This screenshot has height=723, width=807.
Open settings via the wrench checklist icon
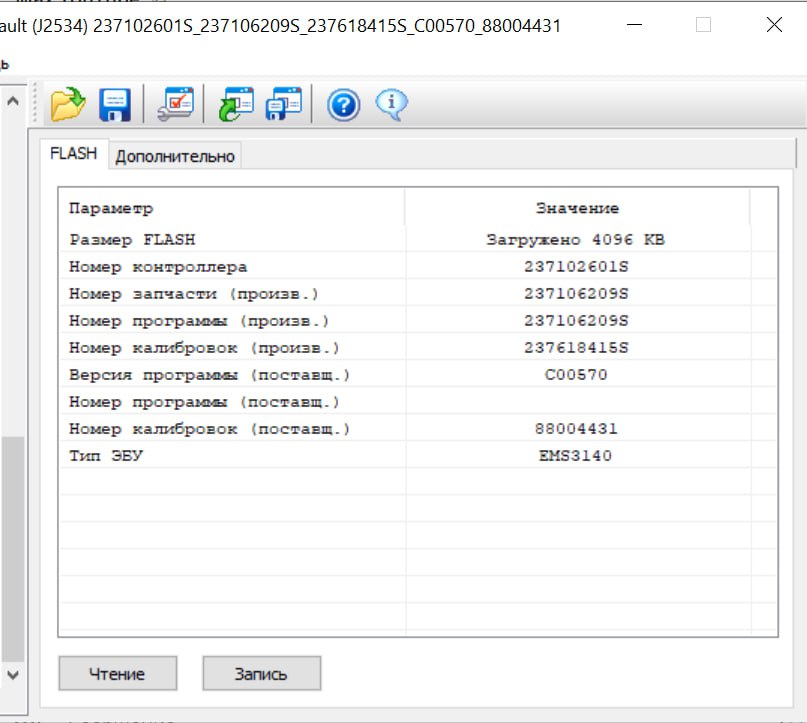coord(176,103)
